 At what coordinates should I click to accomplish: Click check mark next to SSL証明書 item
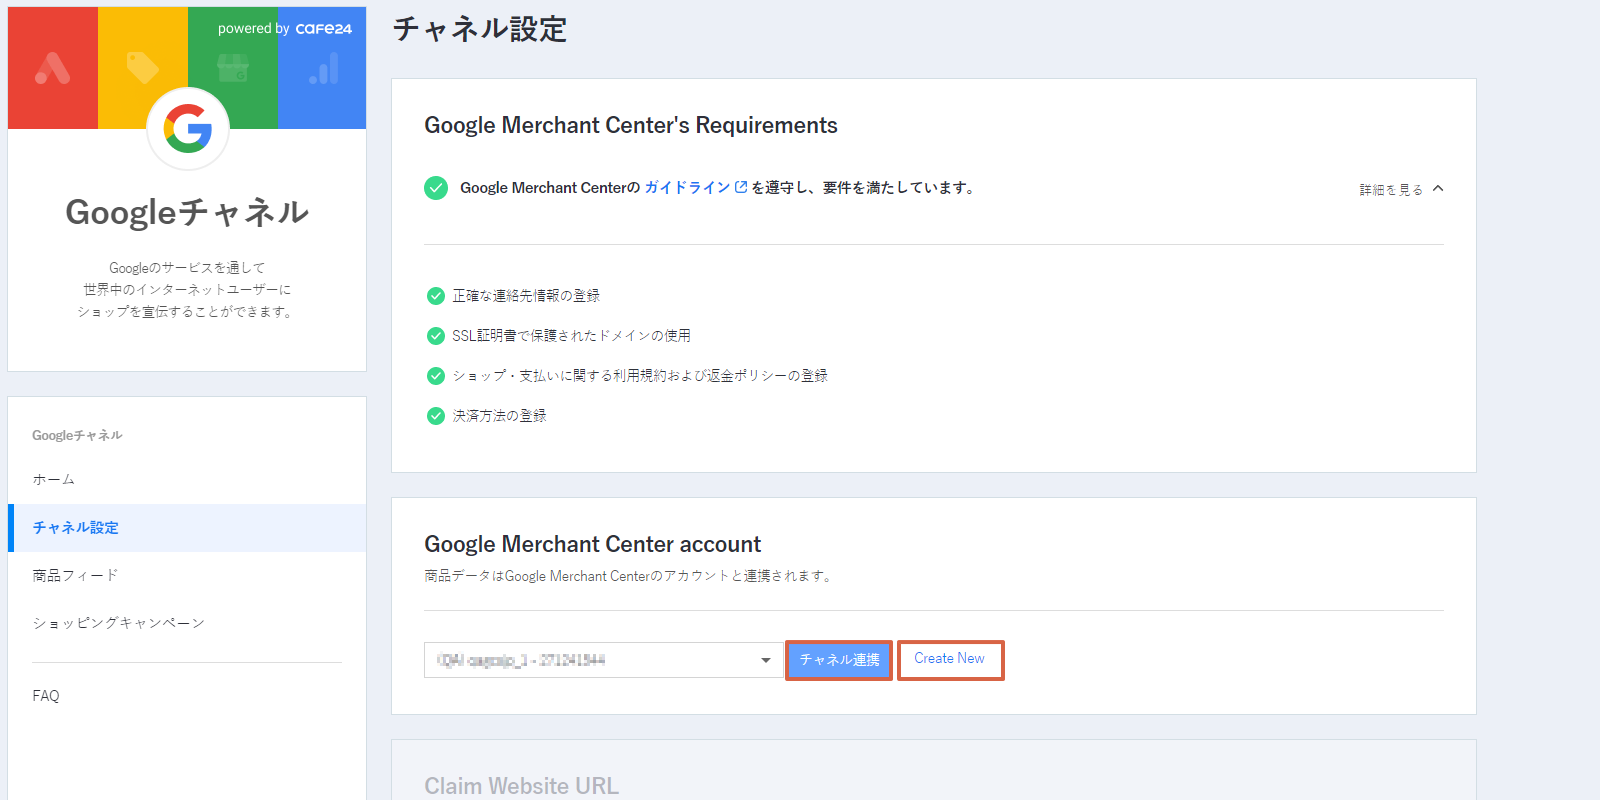[436, 336]
